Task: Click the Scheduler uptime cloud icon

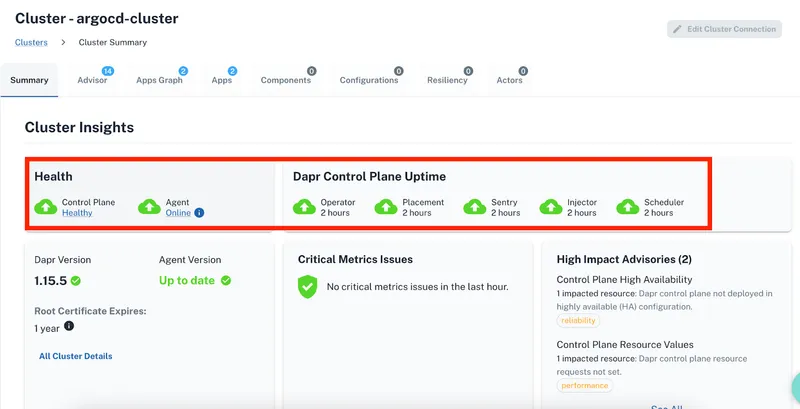Action: (x=627, y=207)
